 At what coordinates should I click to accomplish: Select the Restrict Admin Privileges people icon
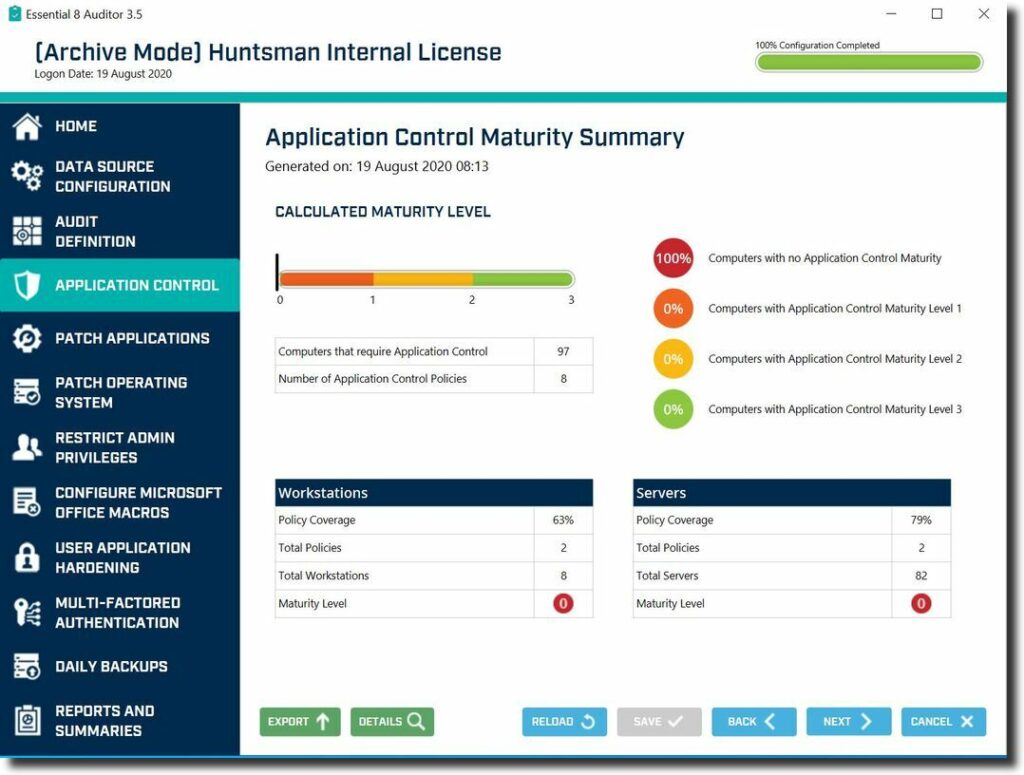[30, 448]
